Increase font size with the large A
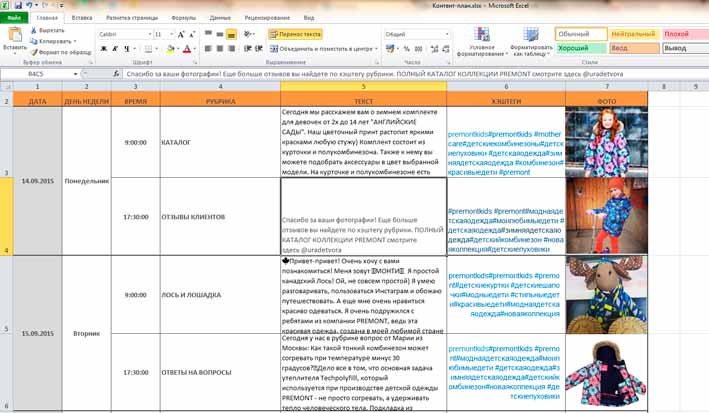The height and width of the screenshot is (413, 709). (x=181, y=34)
